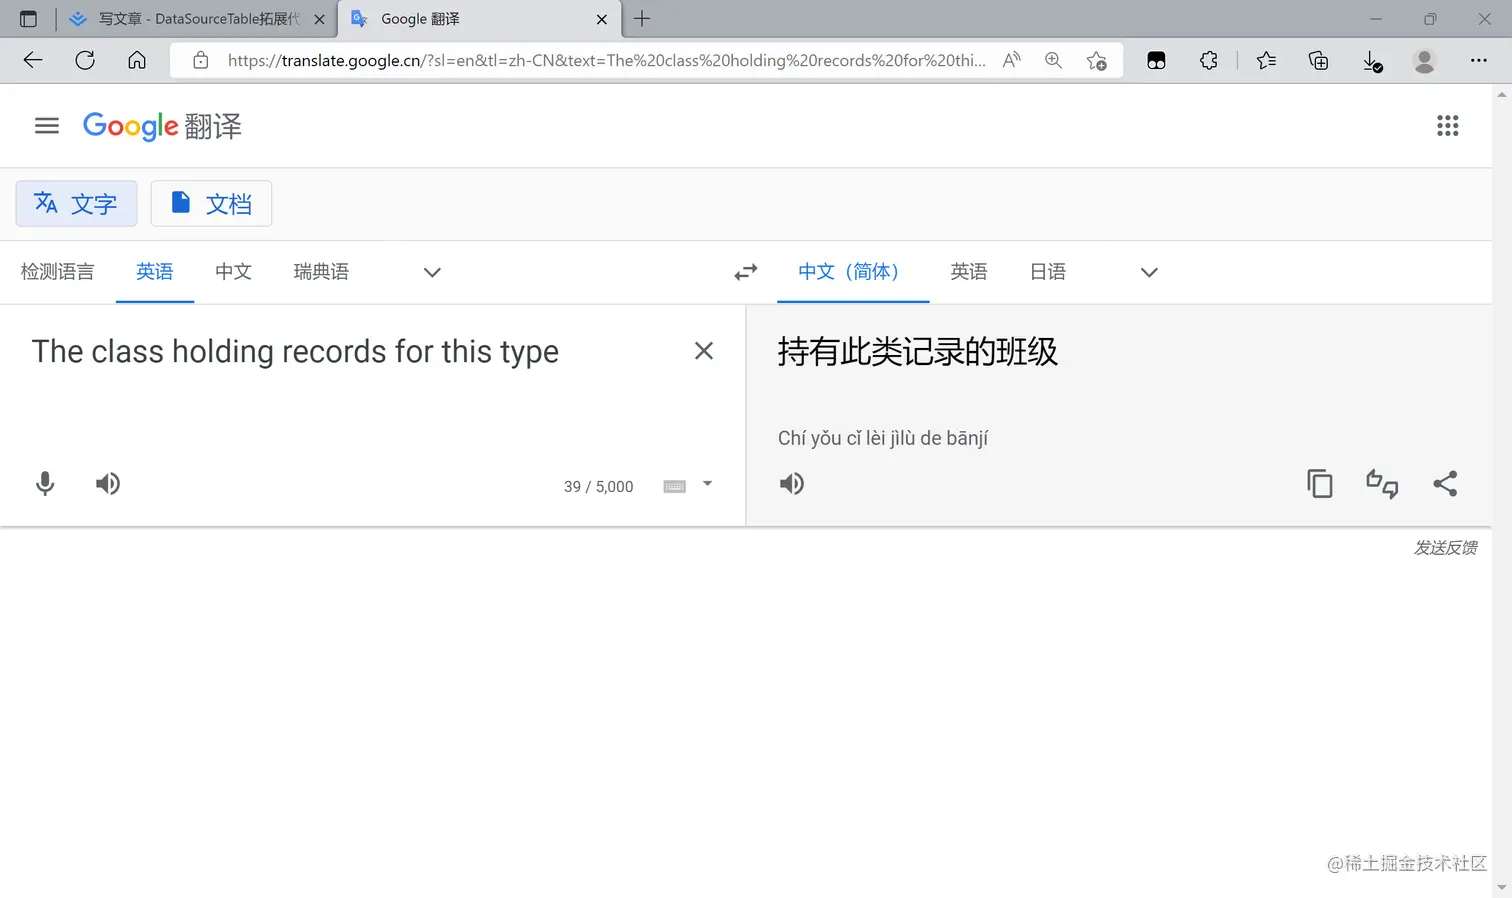Open the black extension icon beside address bar
The image size is (1512, 898).
coord(1156,60)
